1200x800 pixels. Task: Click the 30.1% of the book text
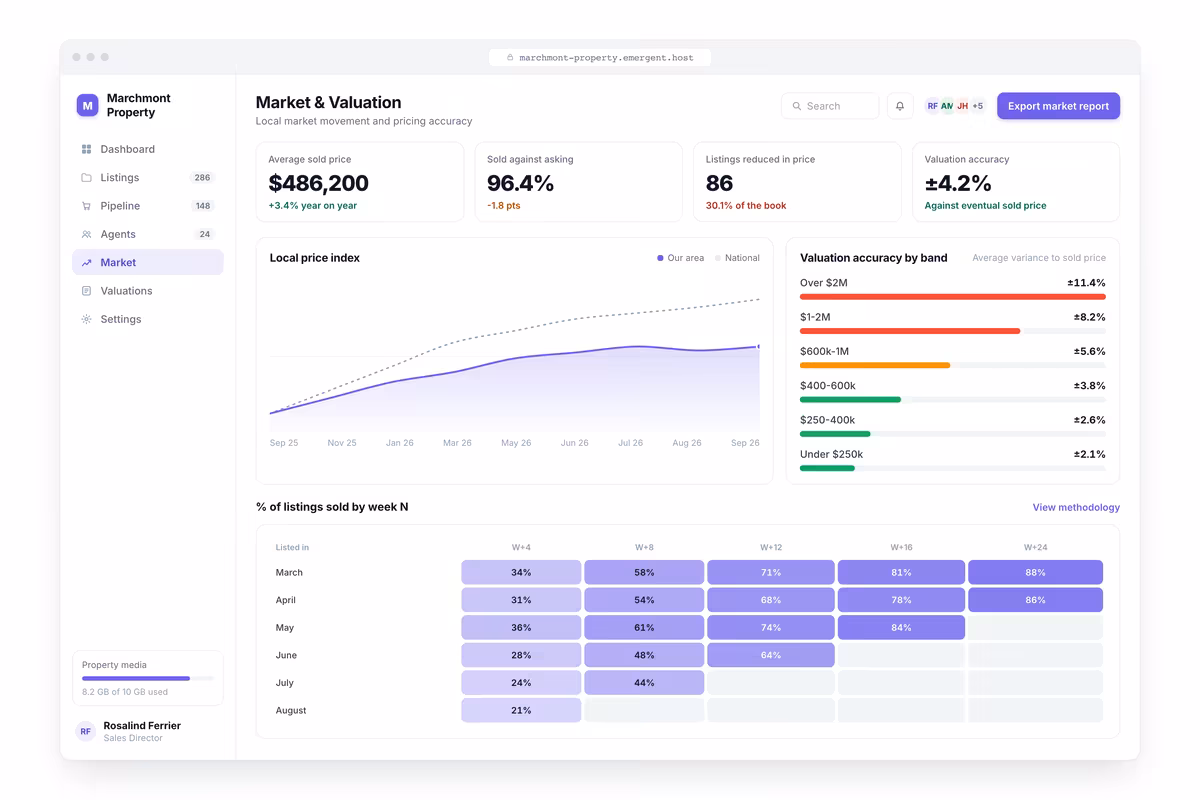[x=746, y=206]
